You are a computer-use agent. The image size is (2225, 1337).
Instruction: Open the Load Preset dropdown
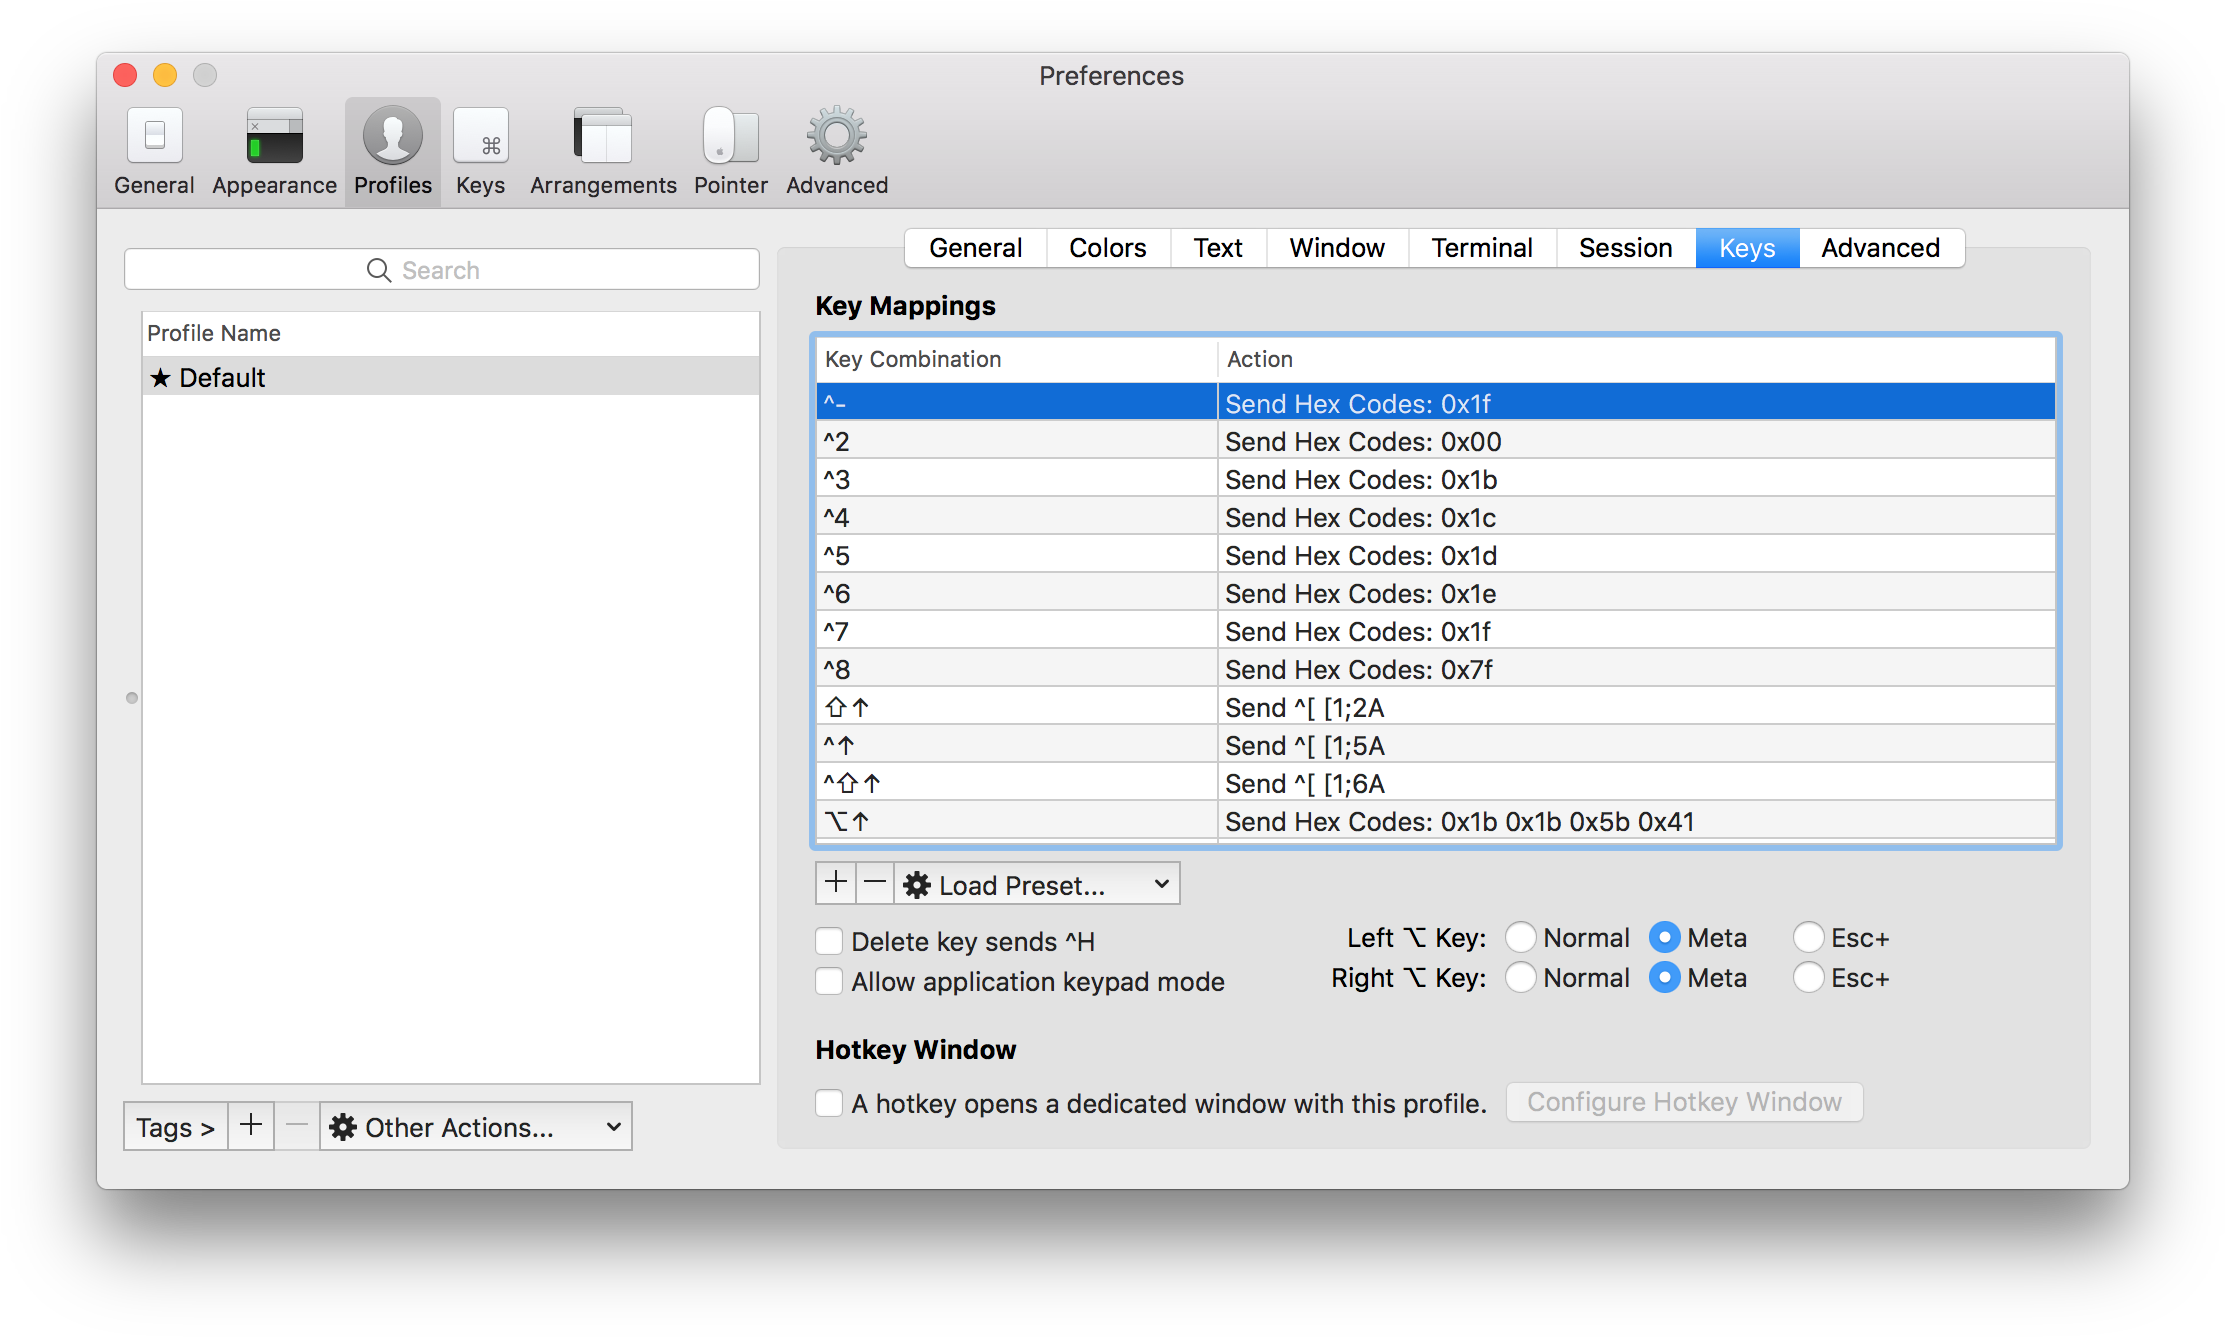click(1037, 884)
